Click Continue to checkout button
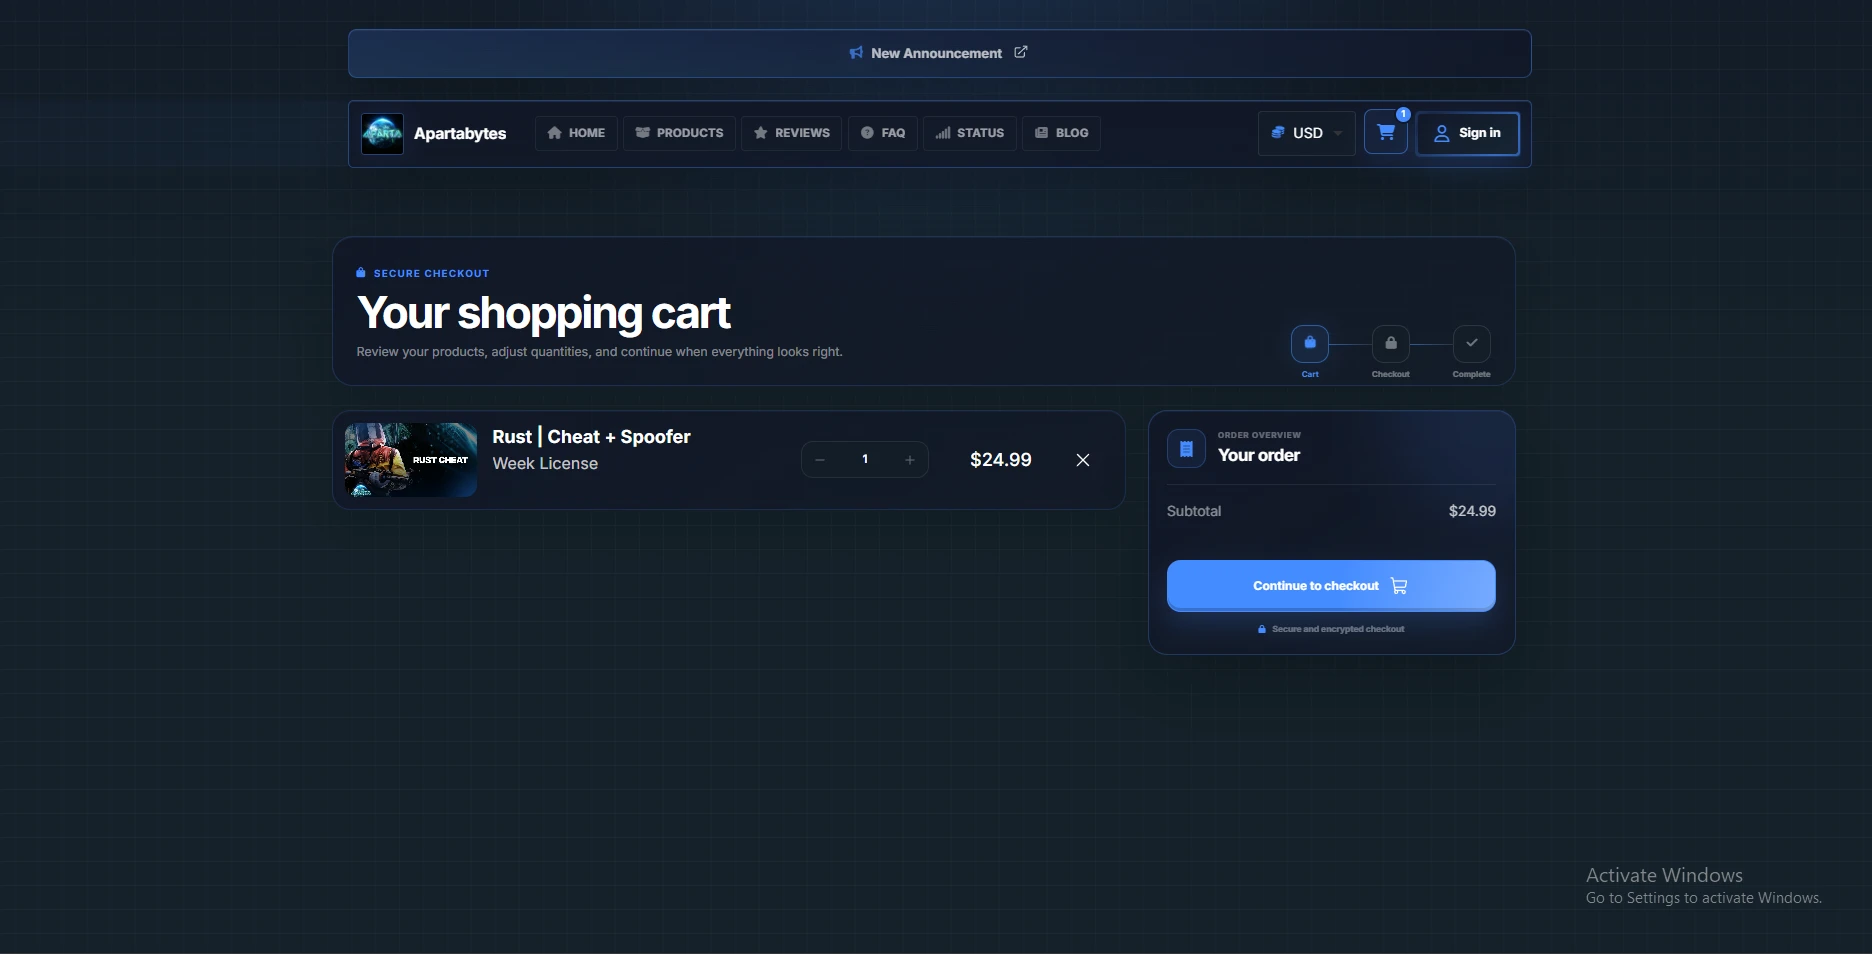Image resolution: width=1872 pixels, height=954 pixels. pyautogui.click(x=1331, y=586)
